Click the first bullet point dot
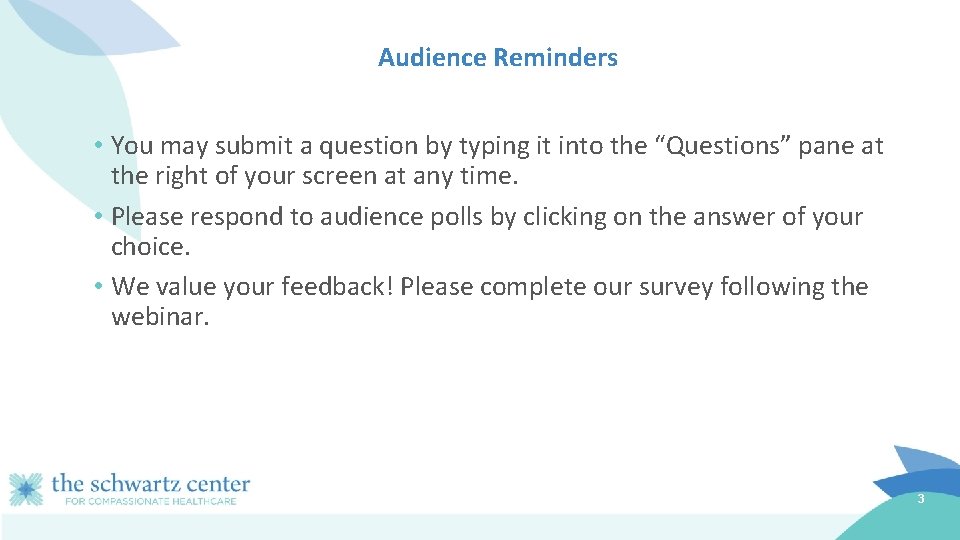This screenshot has height=540, width=960. point(103,146)
